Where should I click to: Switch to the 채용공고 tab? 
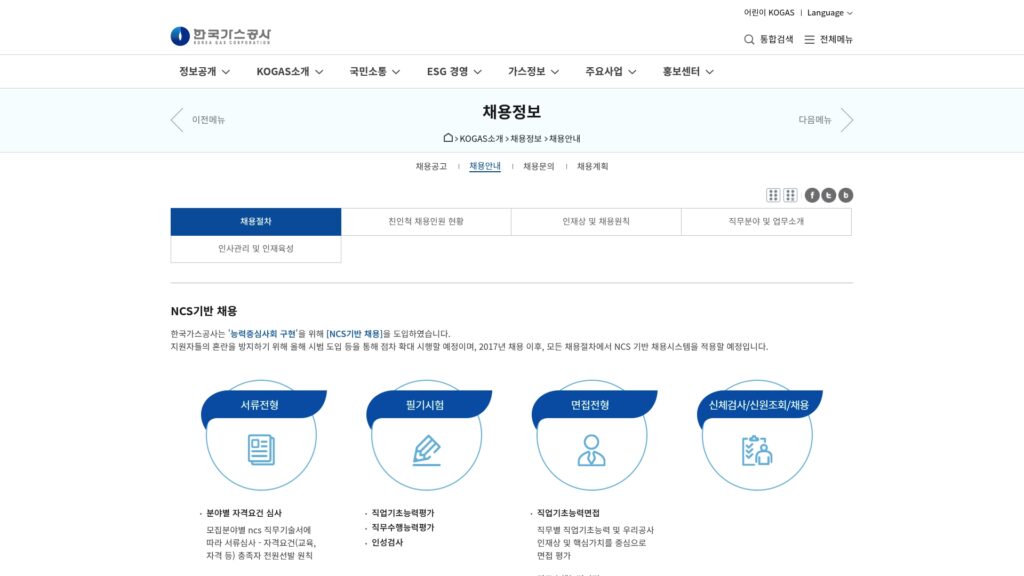click(432, 166)
